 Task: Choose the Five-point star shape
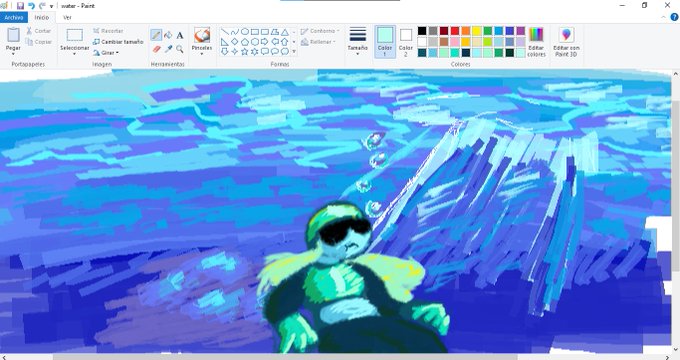[x=245, y=52]
